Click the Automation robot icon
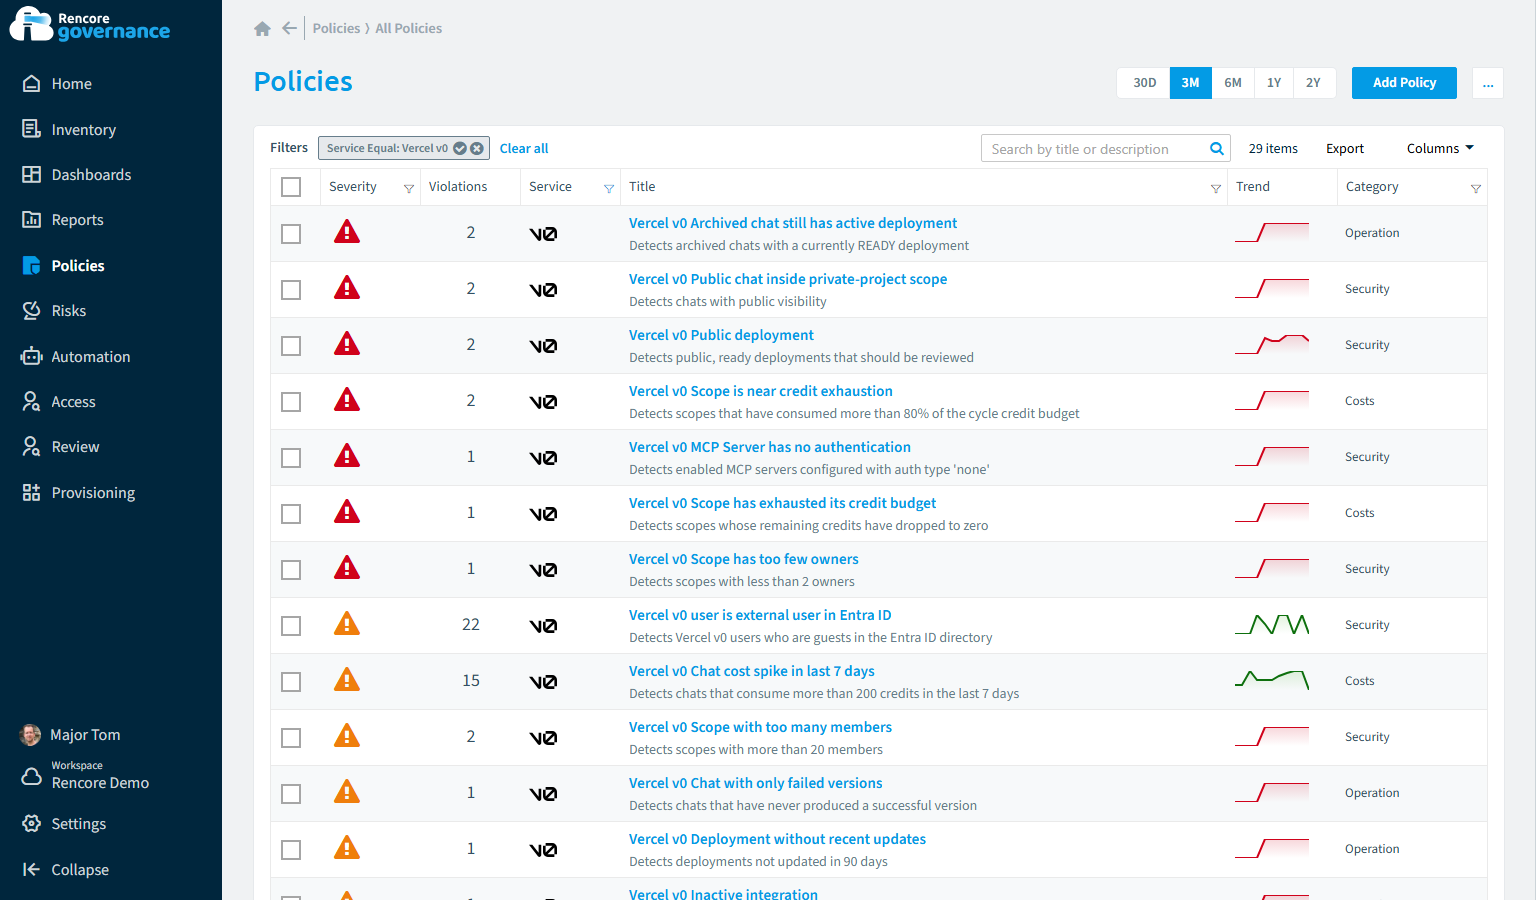Viewport: 1536px width, 900px height. click(x=31, y=356)
